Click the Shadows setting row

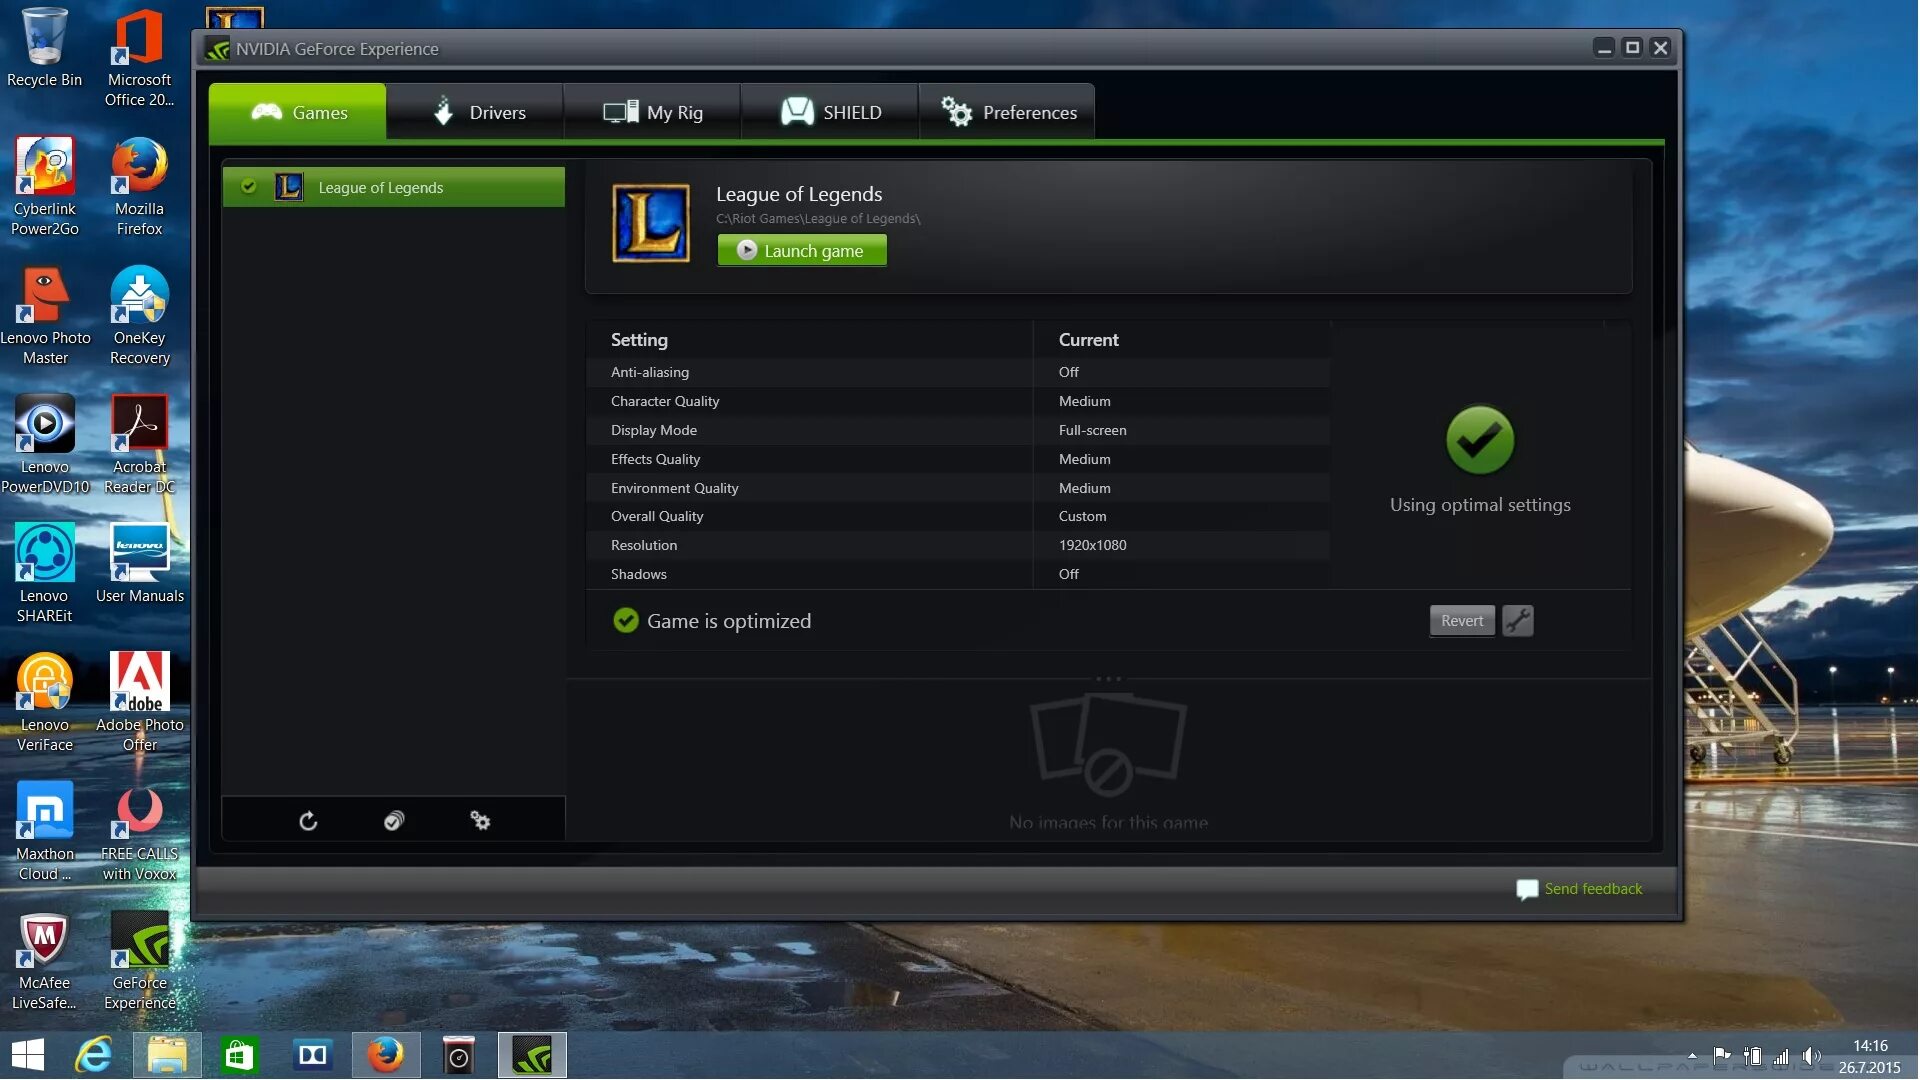click(959, 574)
